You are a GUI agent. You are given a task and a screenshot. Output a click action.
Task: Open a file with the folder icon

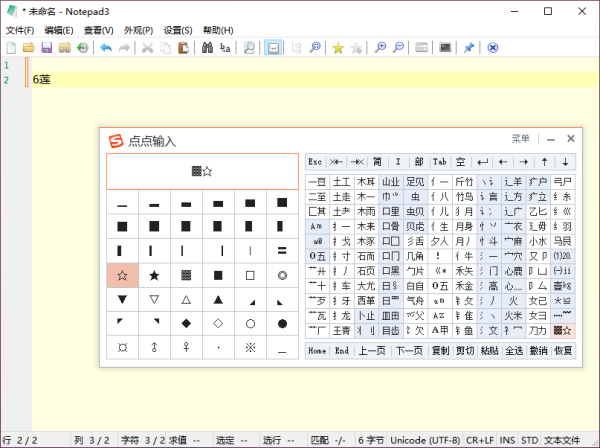coord(29,48)
